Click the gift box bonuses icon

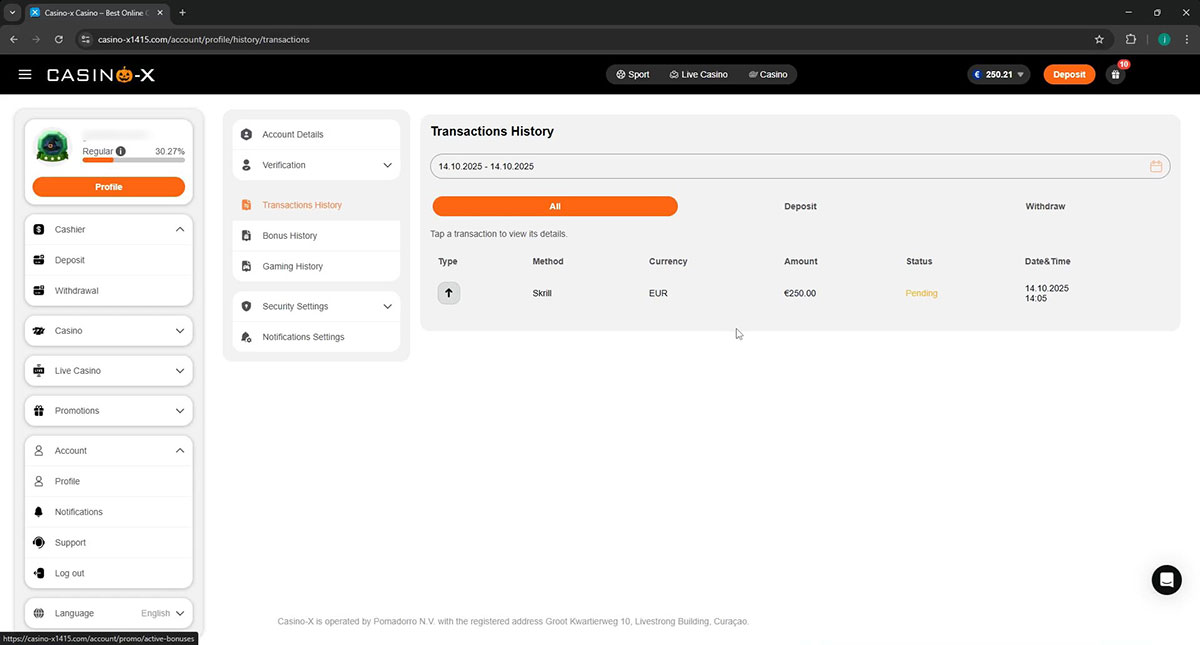[x=1116, y=75]
